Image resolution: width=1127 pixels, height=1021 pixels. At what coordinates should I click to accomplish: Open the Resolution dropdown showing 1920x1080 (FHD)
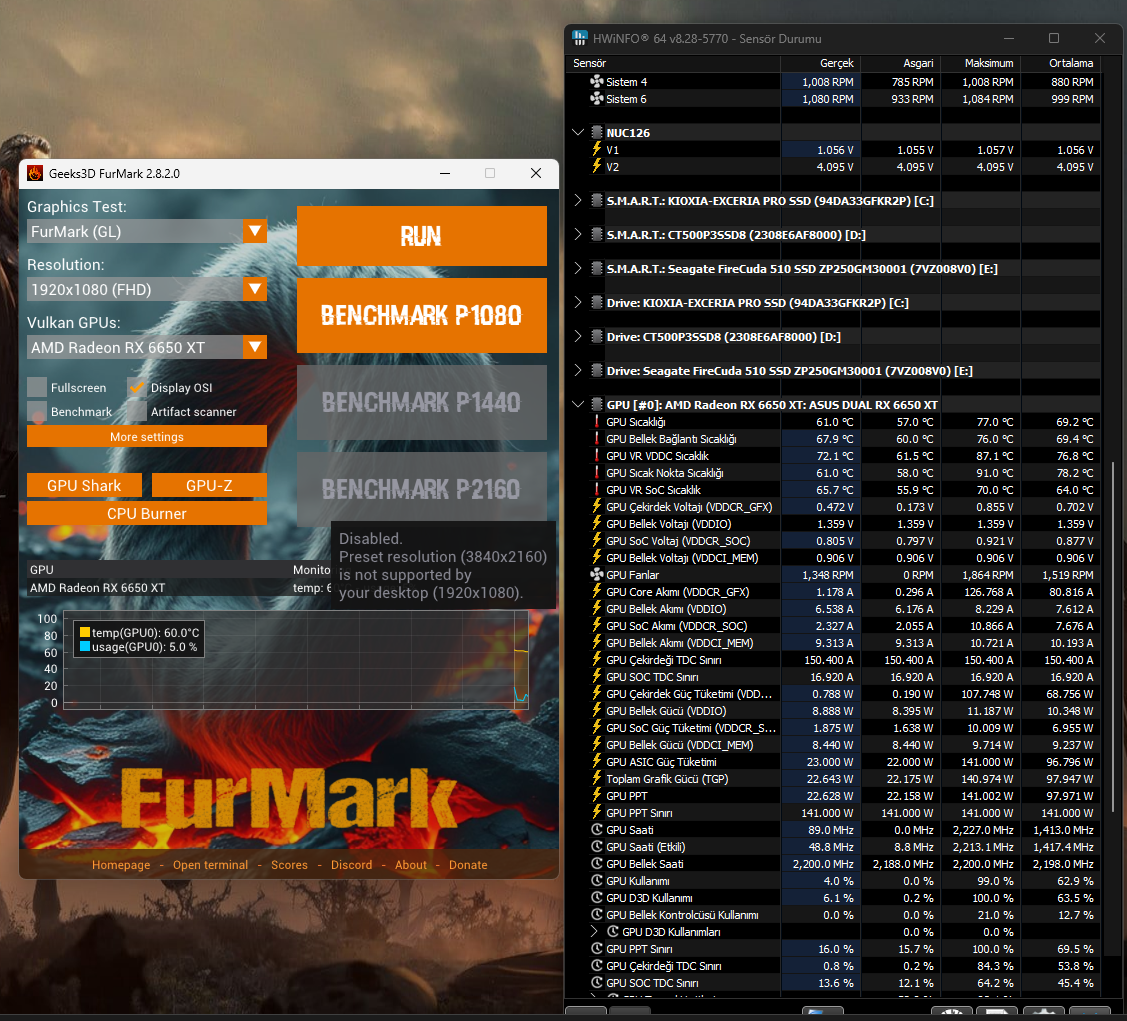(x=147, y=289)
